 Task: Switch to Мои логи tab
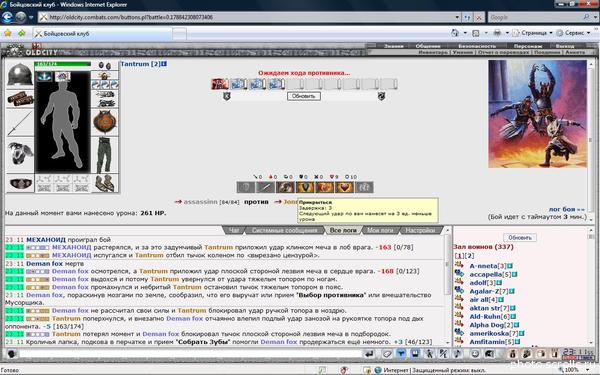tap(380, 230)
